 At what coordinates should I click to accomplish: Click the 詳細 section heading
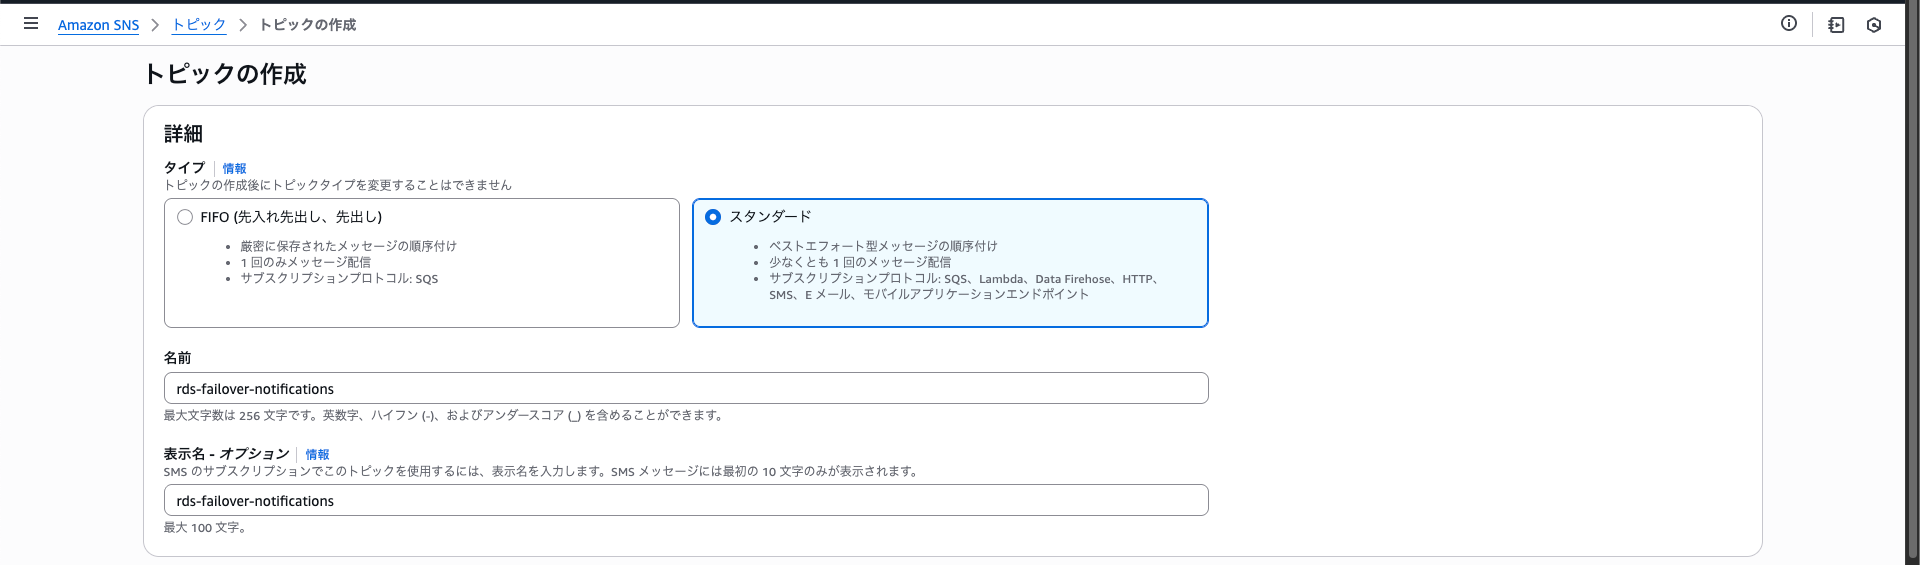tap(183, 134)
